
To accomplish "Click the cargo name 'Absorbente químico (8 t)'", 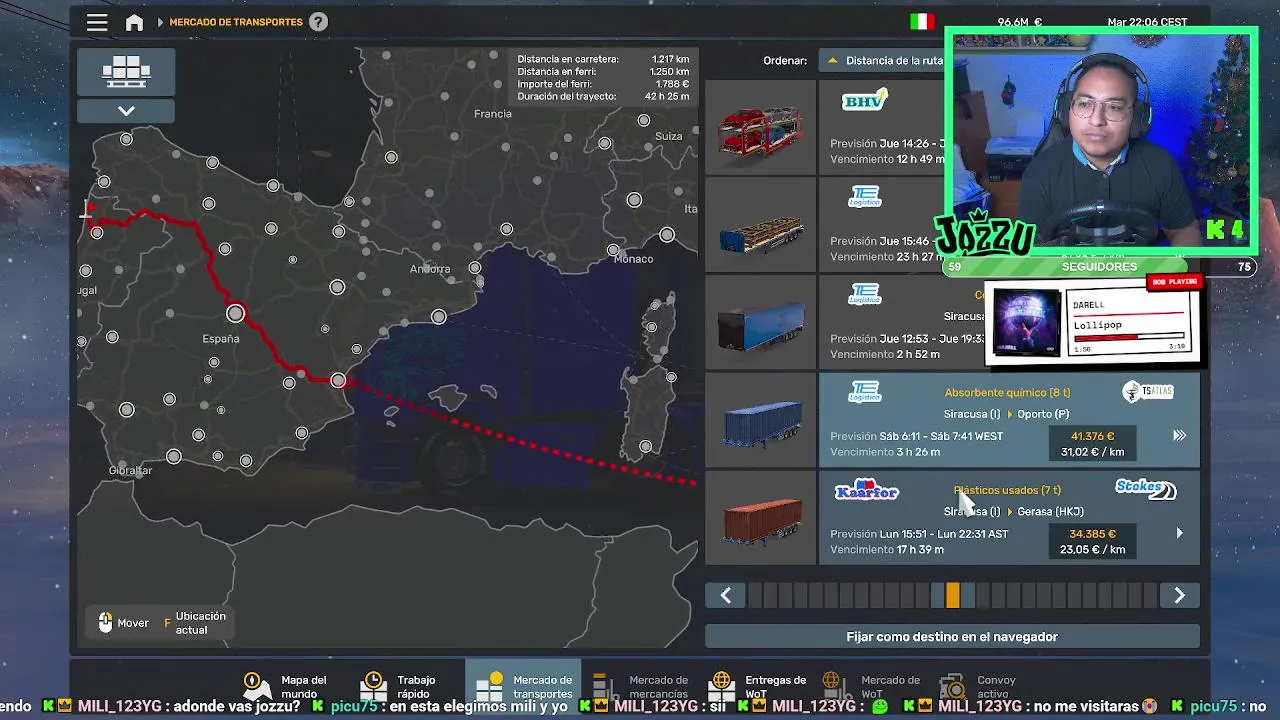I will tap(1007, 392).
